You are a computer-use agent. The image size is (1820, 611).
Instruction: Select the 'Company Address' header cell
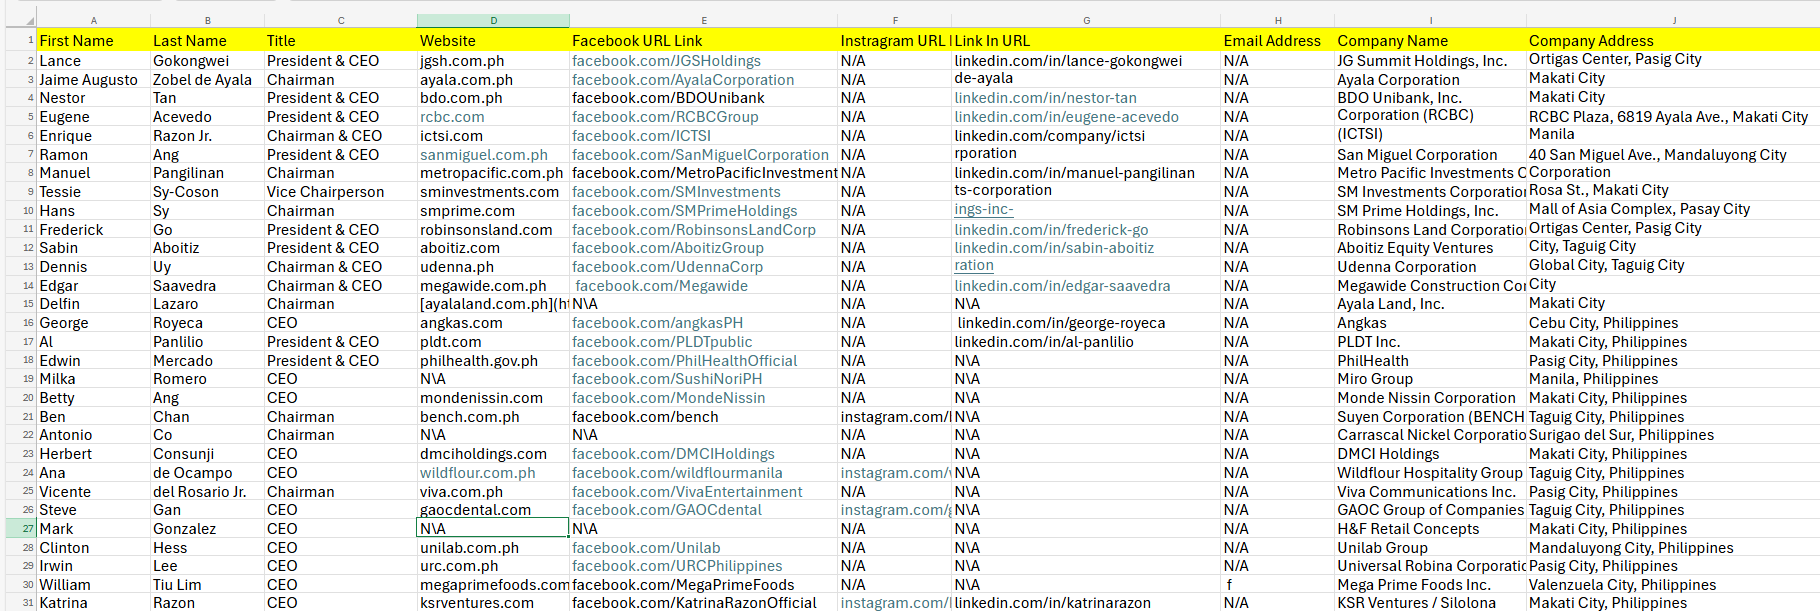click(x=1673, y=41)
